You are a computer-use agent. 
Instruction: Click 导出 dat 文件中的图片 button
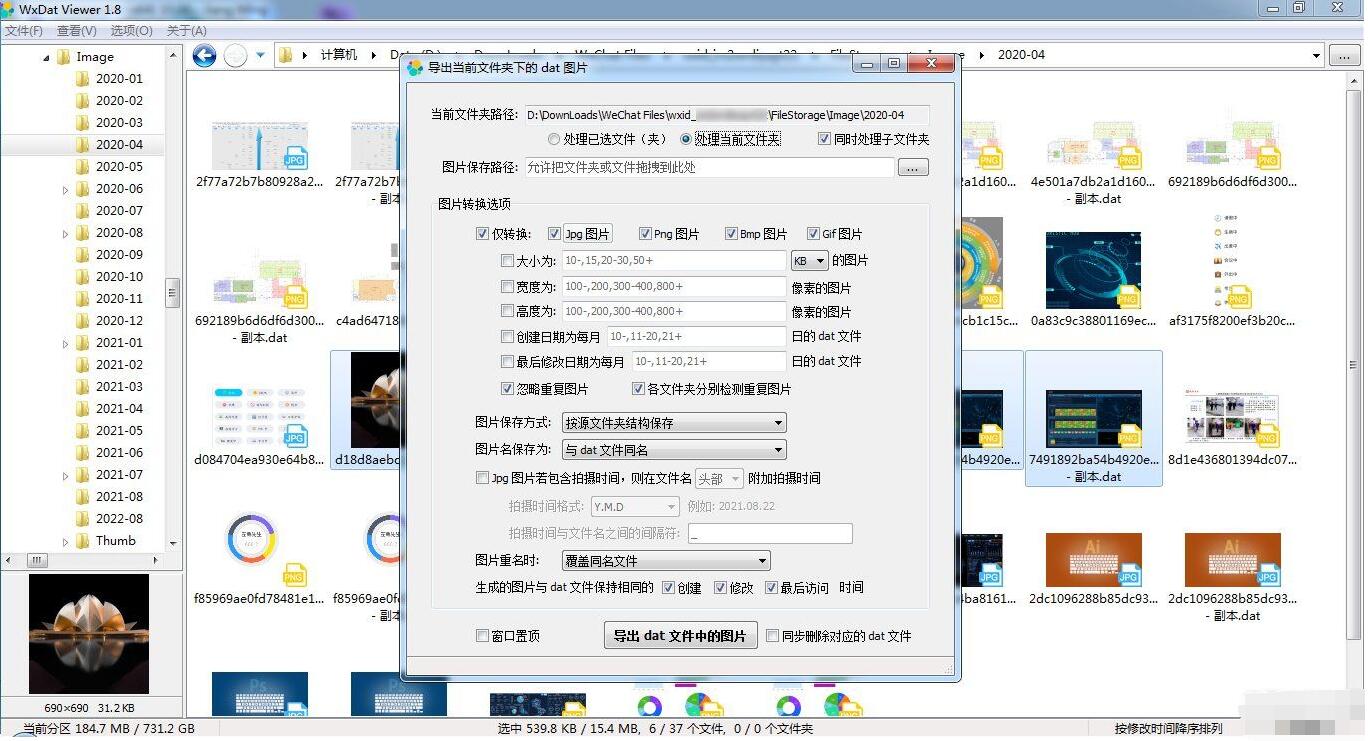click(x=679, y=636)
